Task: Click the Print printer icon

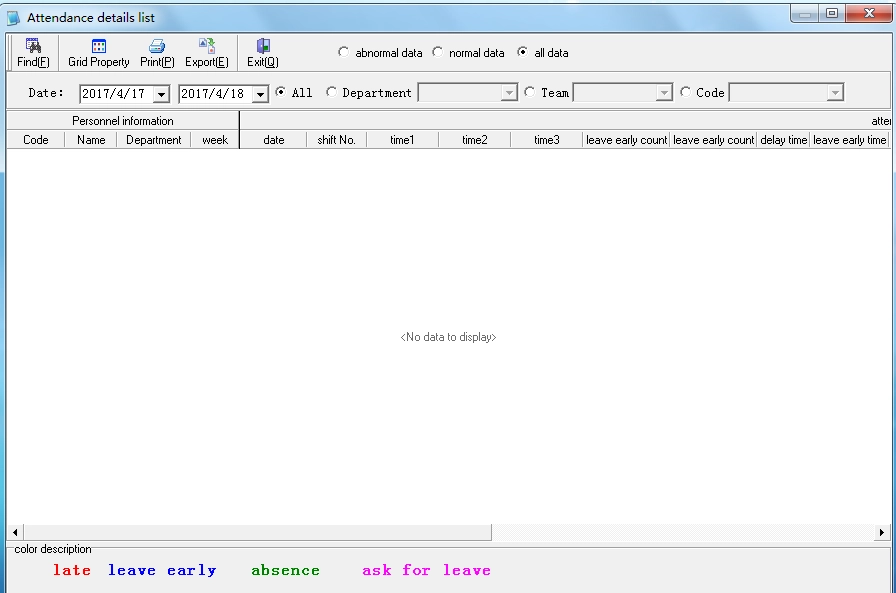Action: pyautogui.click(x=157, y=46)
